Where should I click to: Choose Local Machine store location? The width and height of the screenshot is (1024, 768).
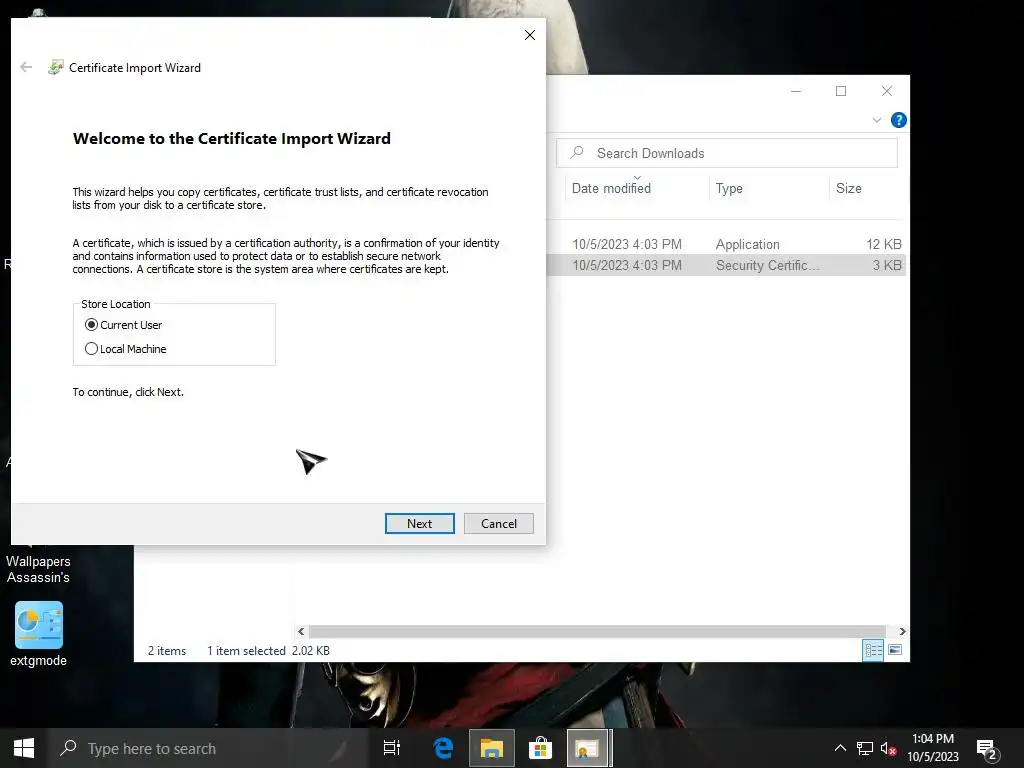(126, 349)
